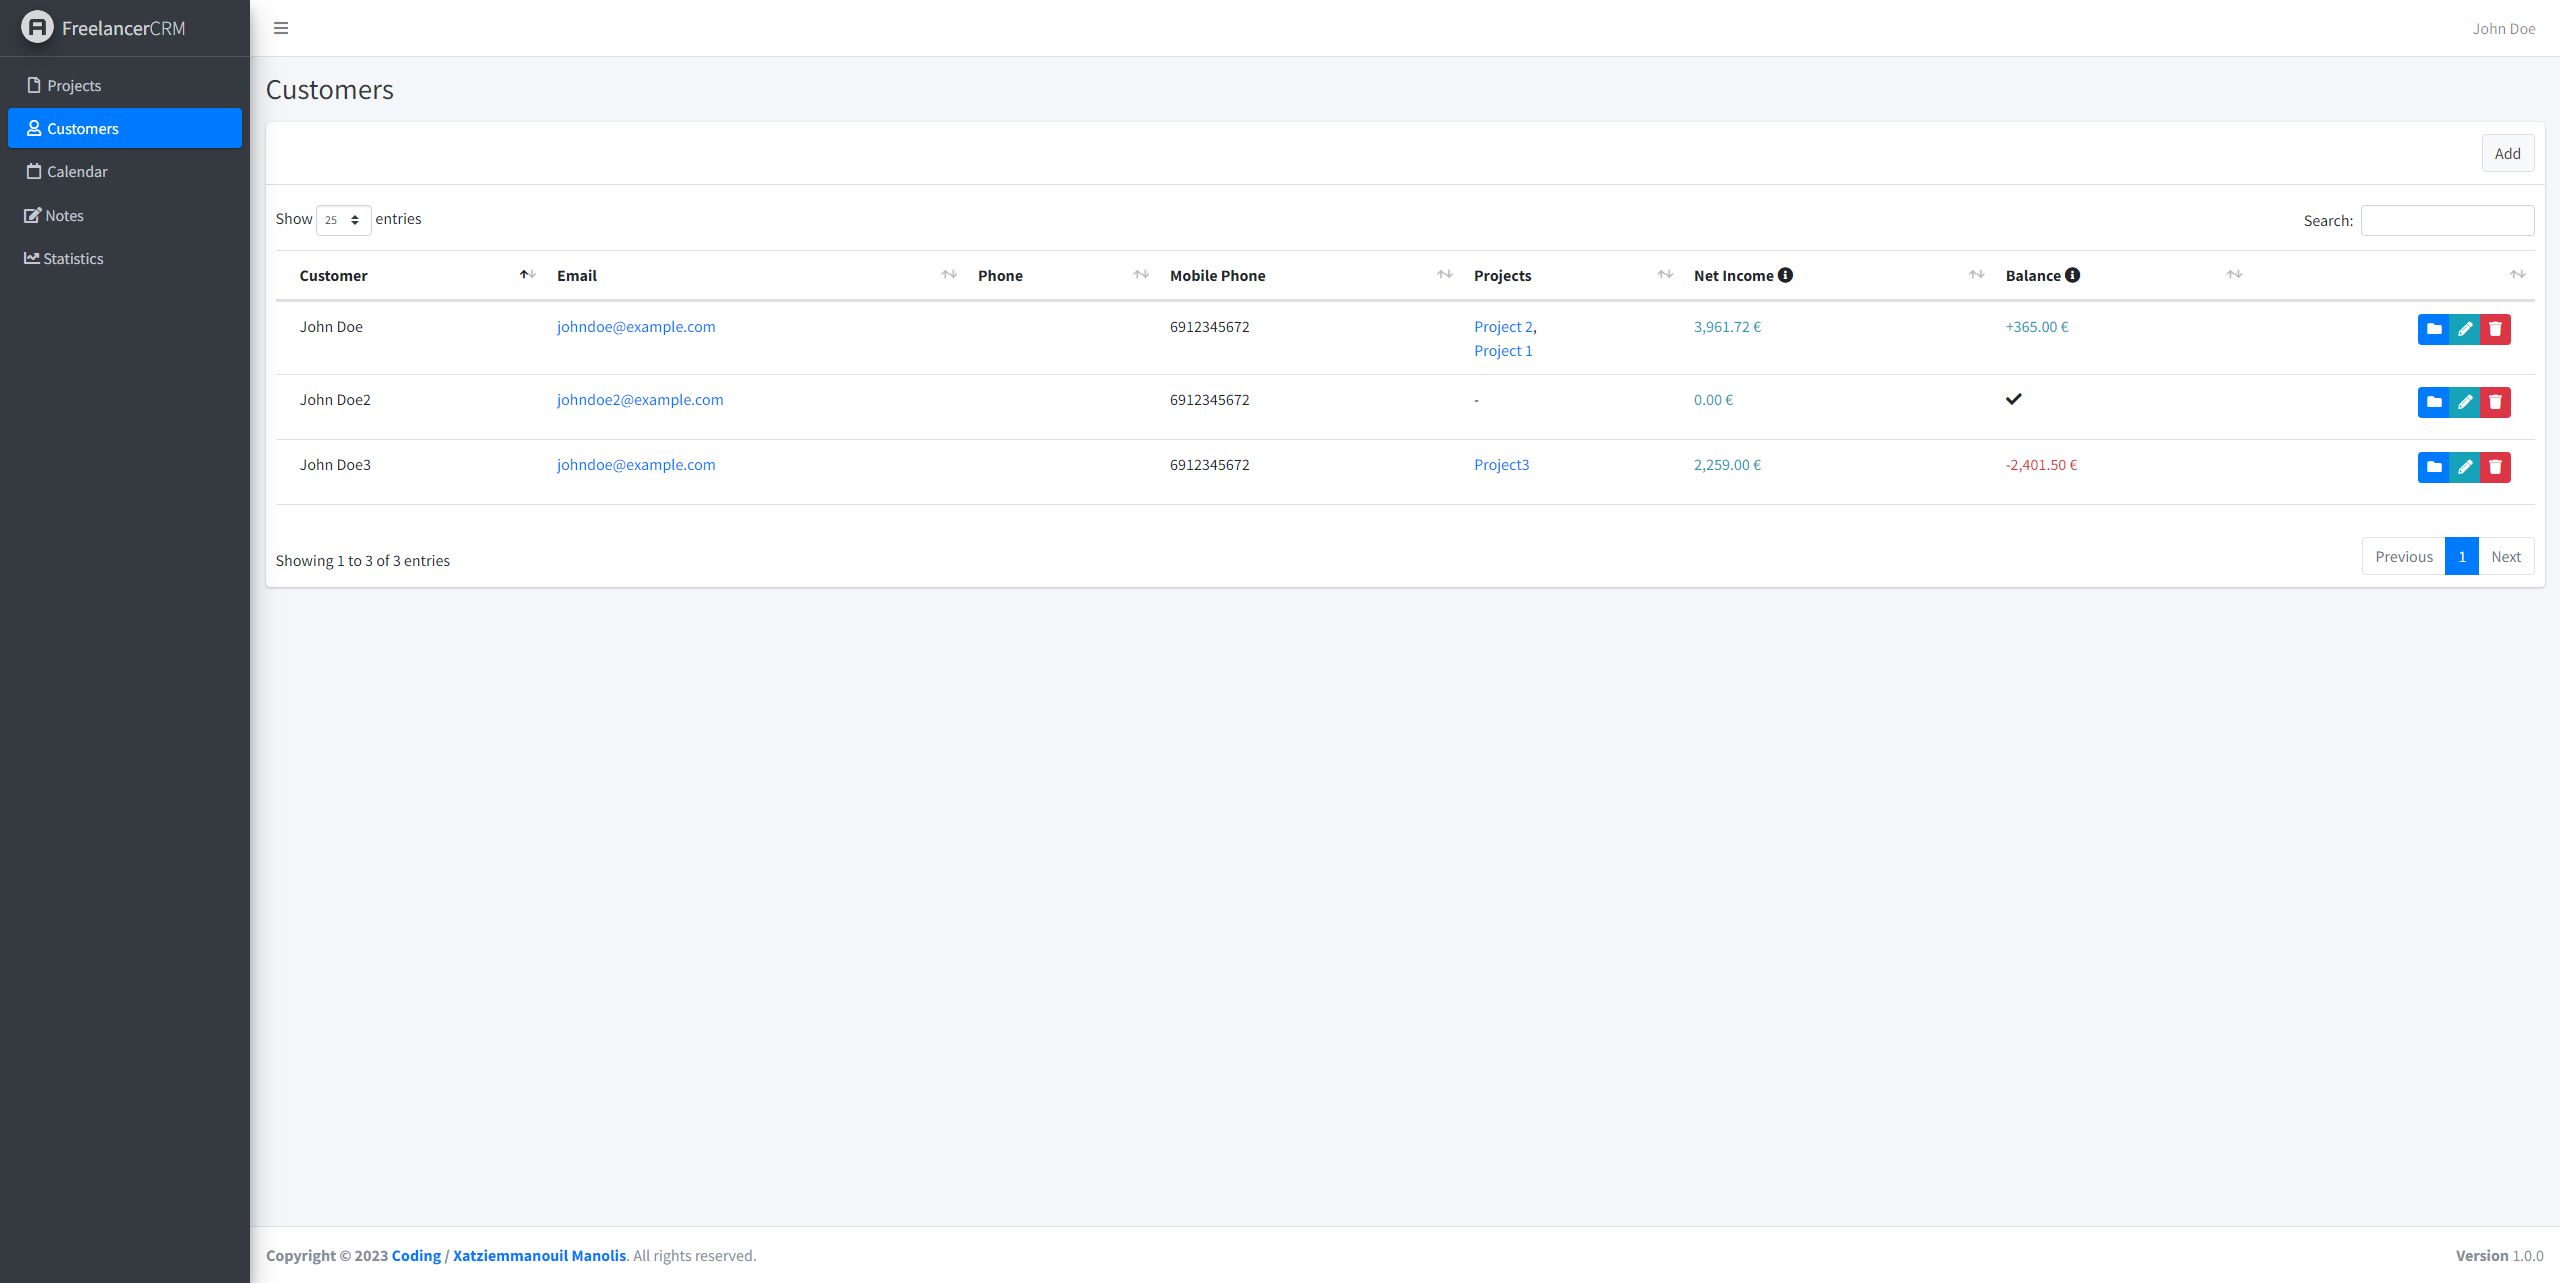Sort table by Mobile Phone column
The height and width of the screenshot is (1283, 2560).
click(1217, 276)
